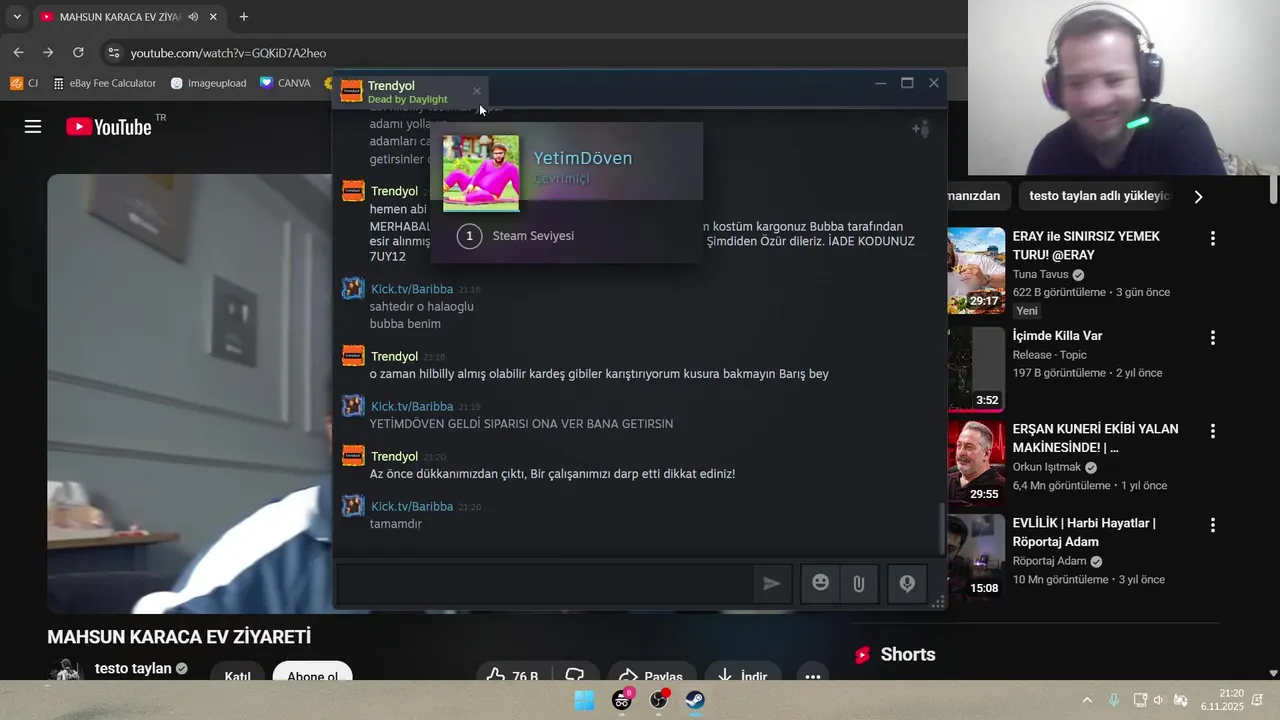The image size is (1280, 720).
Task: Click the YetimDöven username in profile card
Action: [x=582, y=158]
